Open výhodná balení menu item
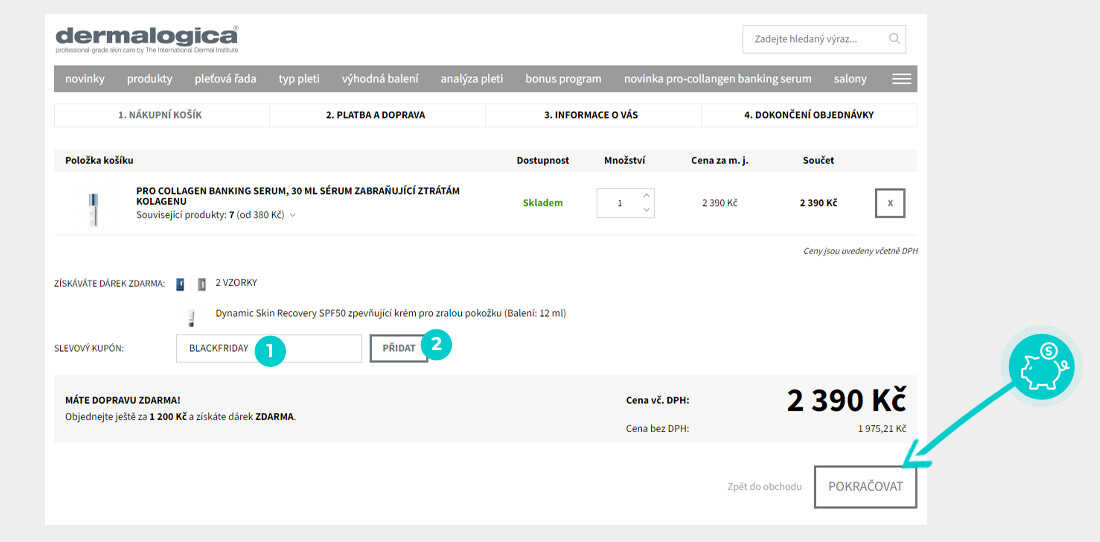 (x=380, y=79)
